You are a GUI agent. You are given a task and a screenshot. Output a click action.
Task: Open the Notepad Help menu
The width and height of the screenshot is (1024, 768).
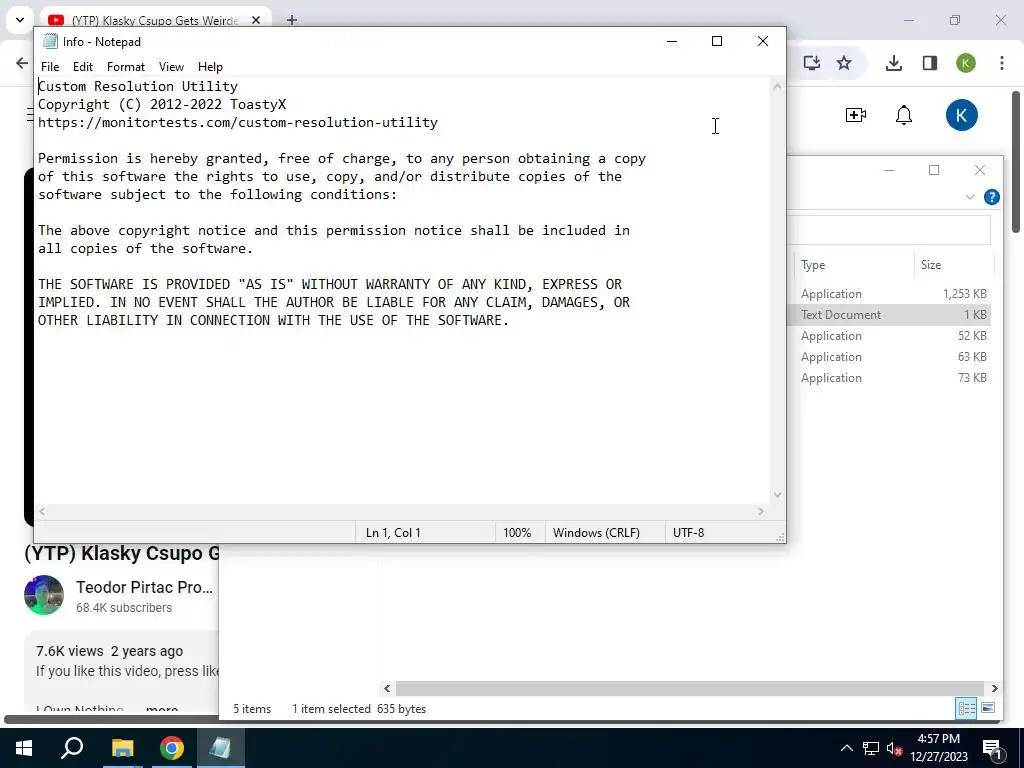click(210, 67)
